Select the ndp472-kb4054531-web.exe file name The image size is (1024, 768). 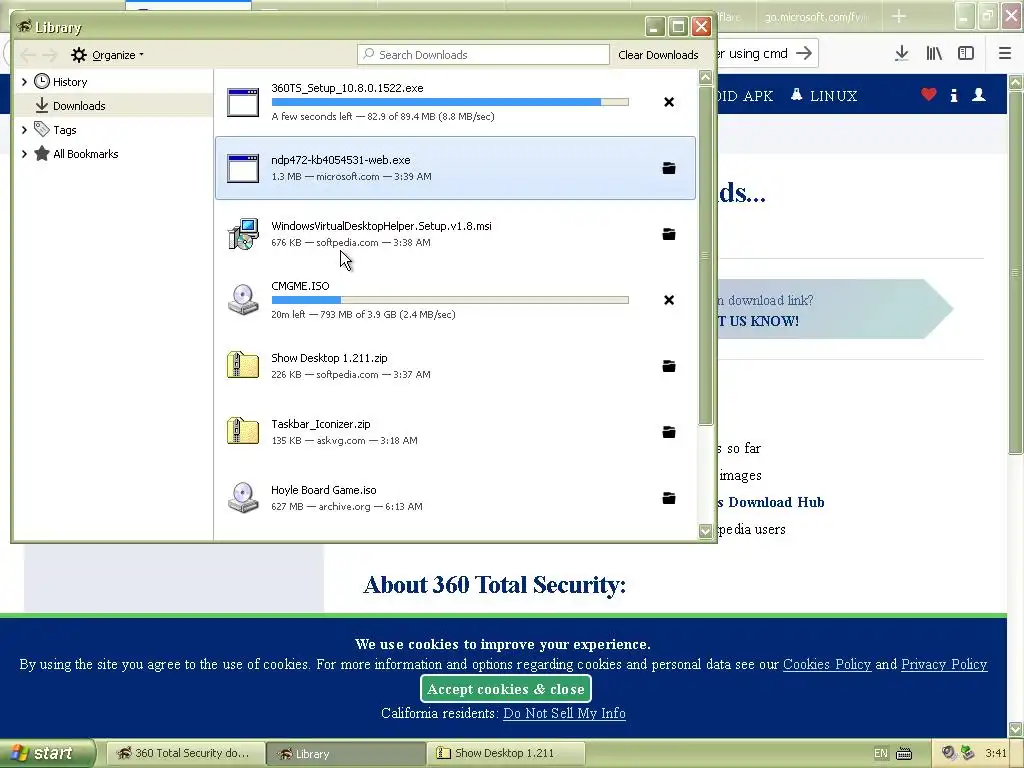click(341, 160)
